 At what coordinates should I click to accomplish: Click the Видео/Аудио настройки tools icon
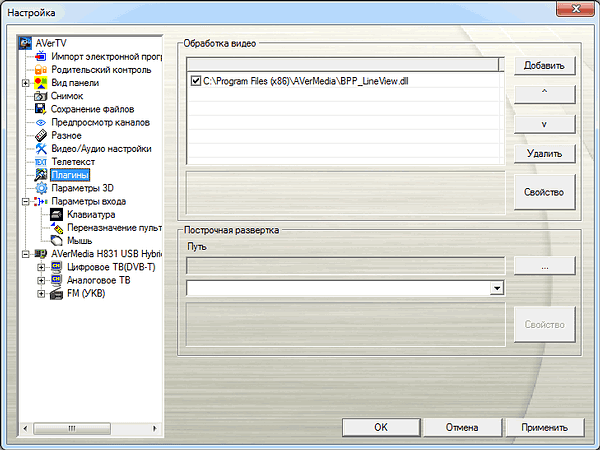coord(41,148)
